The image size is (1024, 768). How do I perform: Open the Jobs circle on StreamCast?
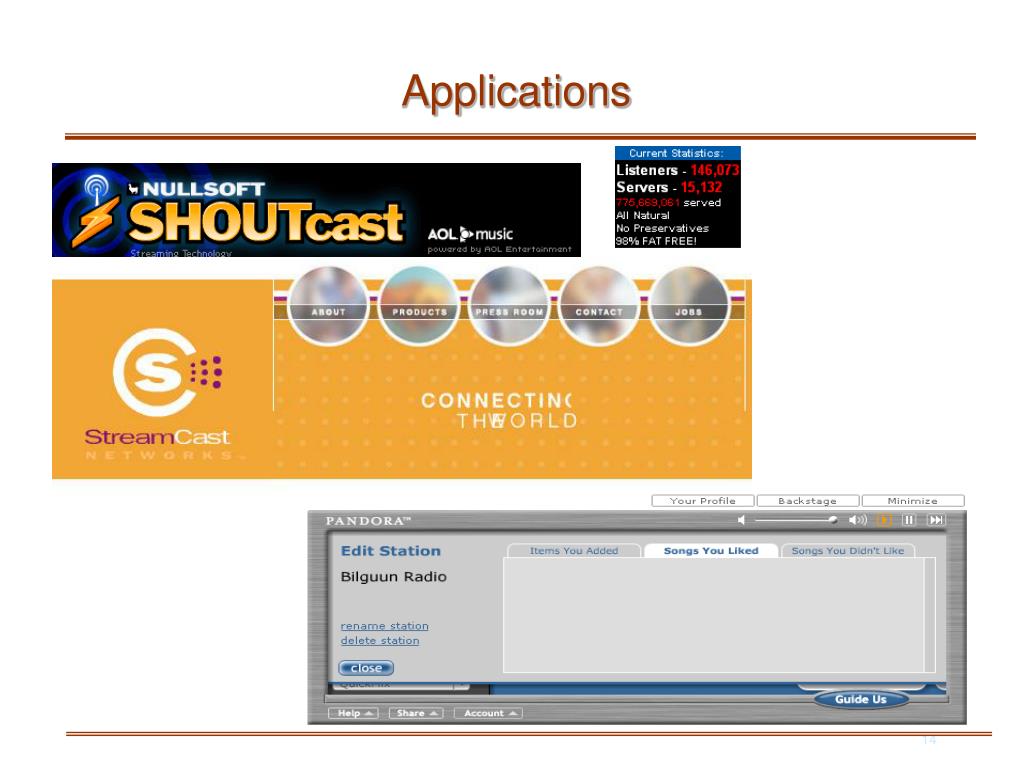689,306
